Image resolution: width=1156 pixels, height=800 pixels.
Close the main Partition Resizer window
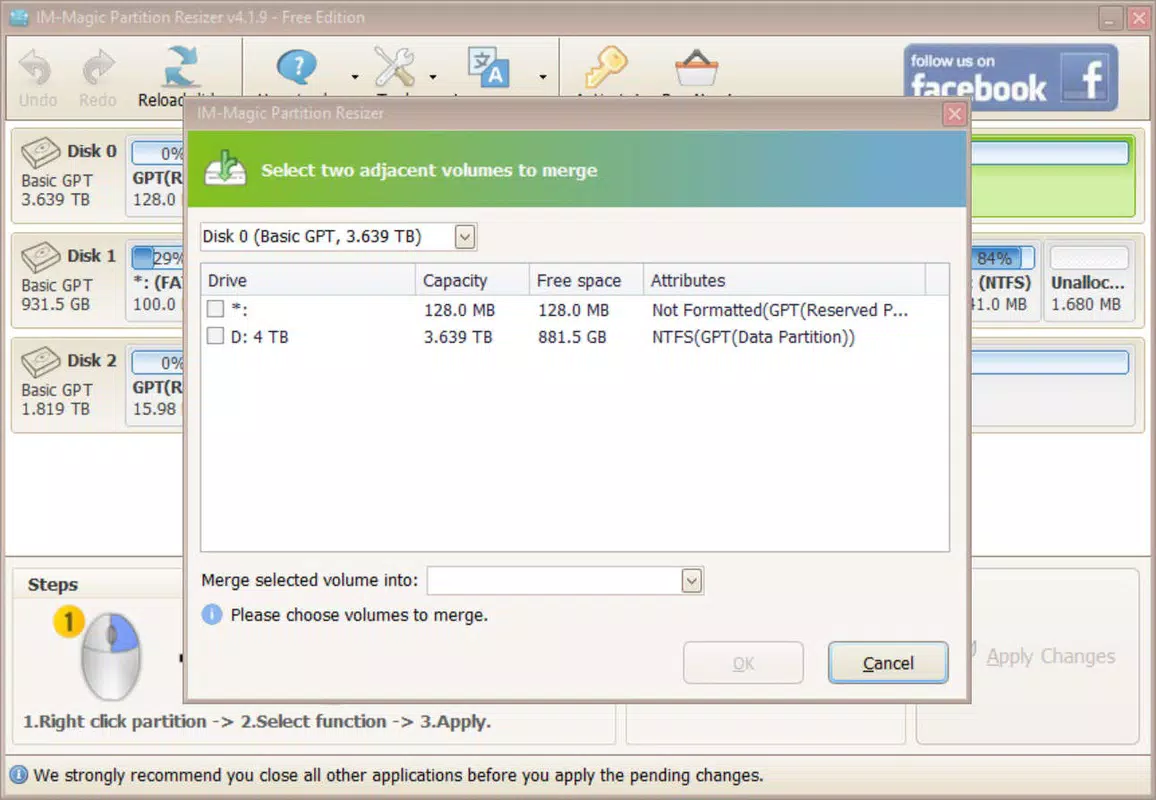click(1139, 18)
